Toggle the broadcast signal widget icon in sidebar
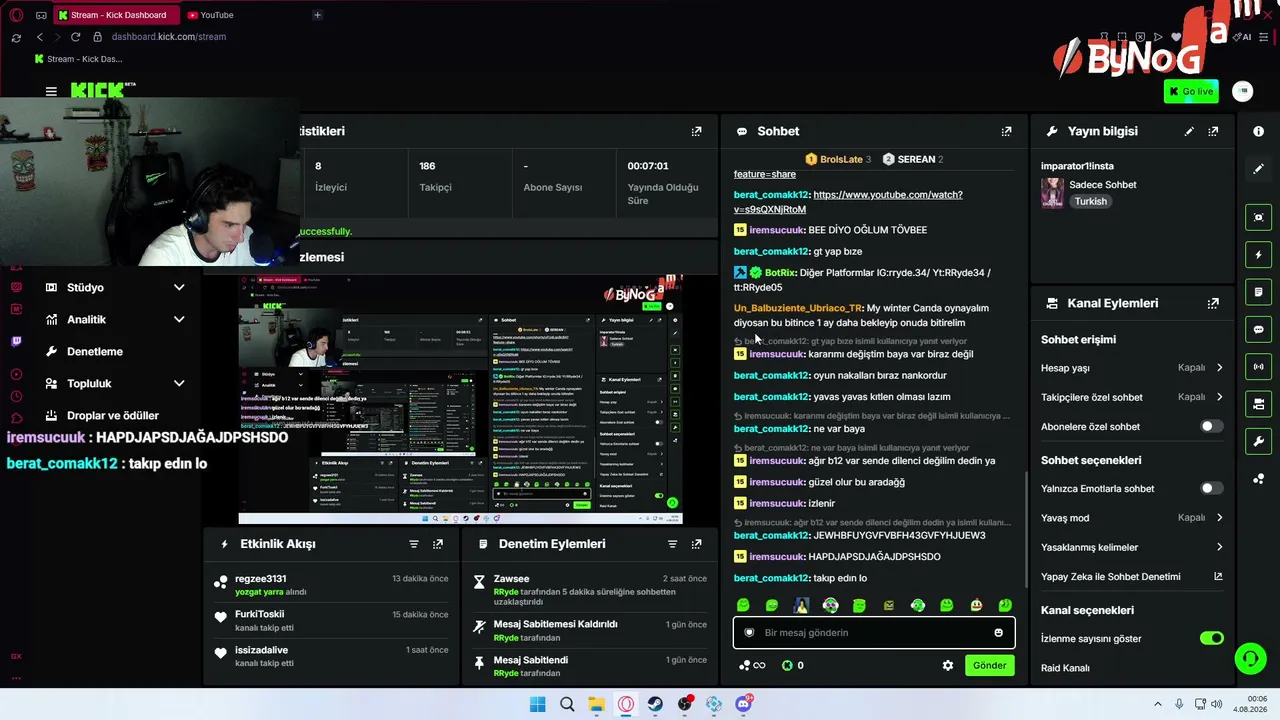Screen dimensions: 1280x720 pos(1258,367)
